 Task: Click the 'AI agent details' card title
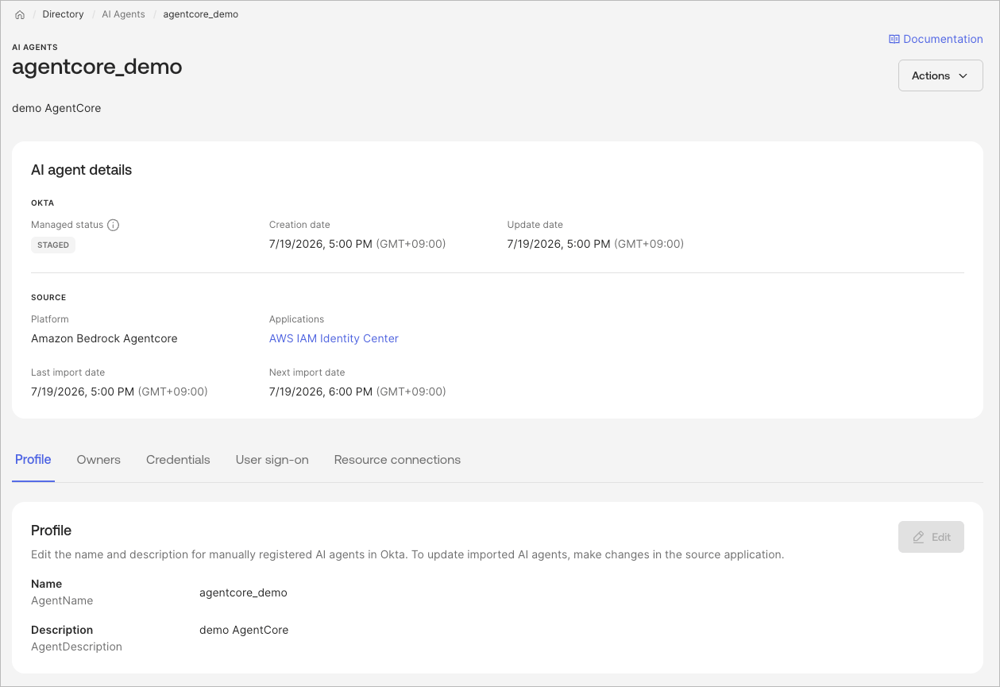[82, 170]
